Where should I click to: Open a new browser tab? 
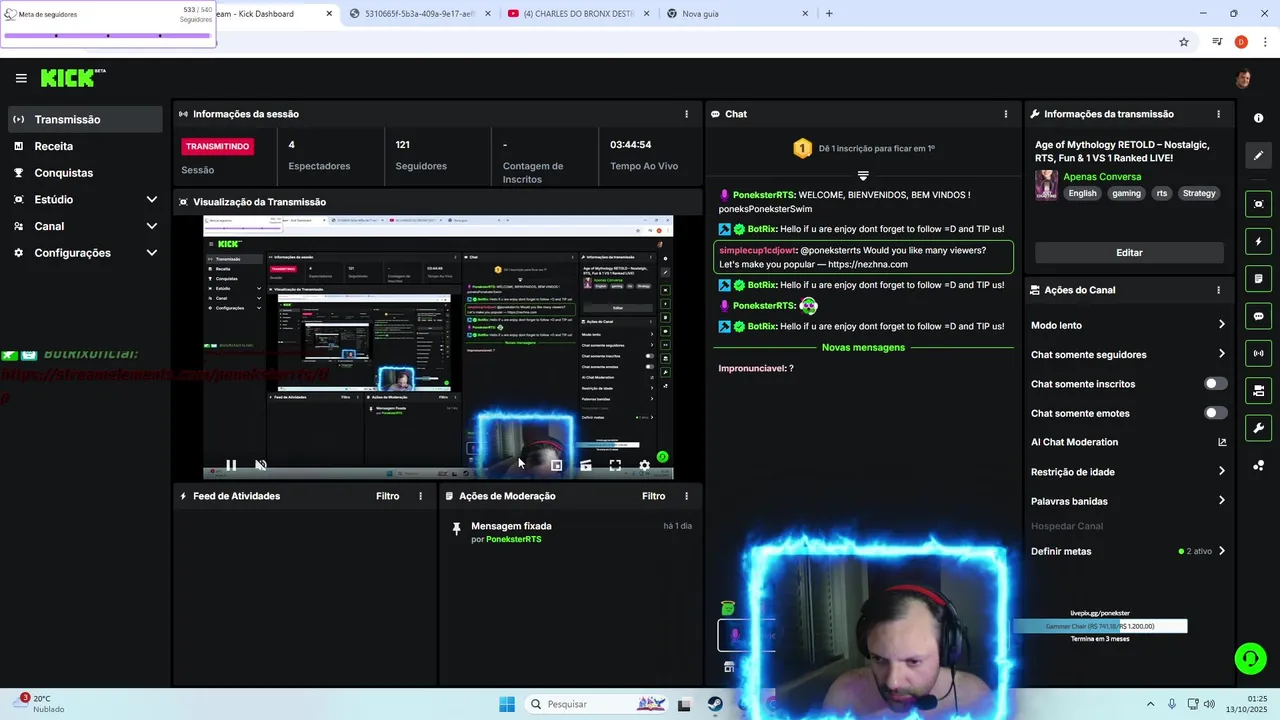829,14
